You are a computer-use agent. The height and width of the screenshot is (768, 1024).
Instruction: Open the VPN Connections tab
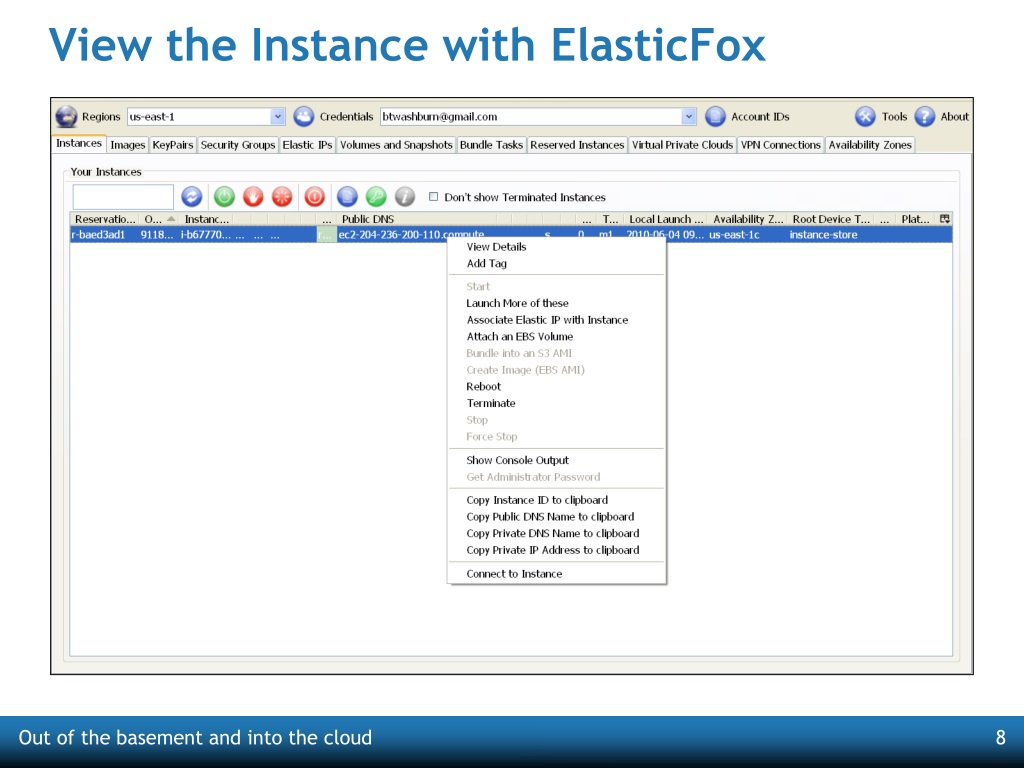coord(780,145)
